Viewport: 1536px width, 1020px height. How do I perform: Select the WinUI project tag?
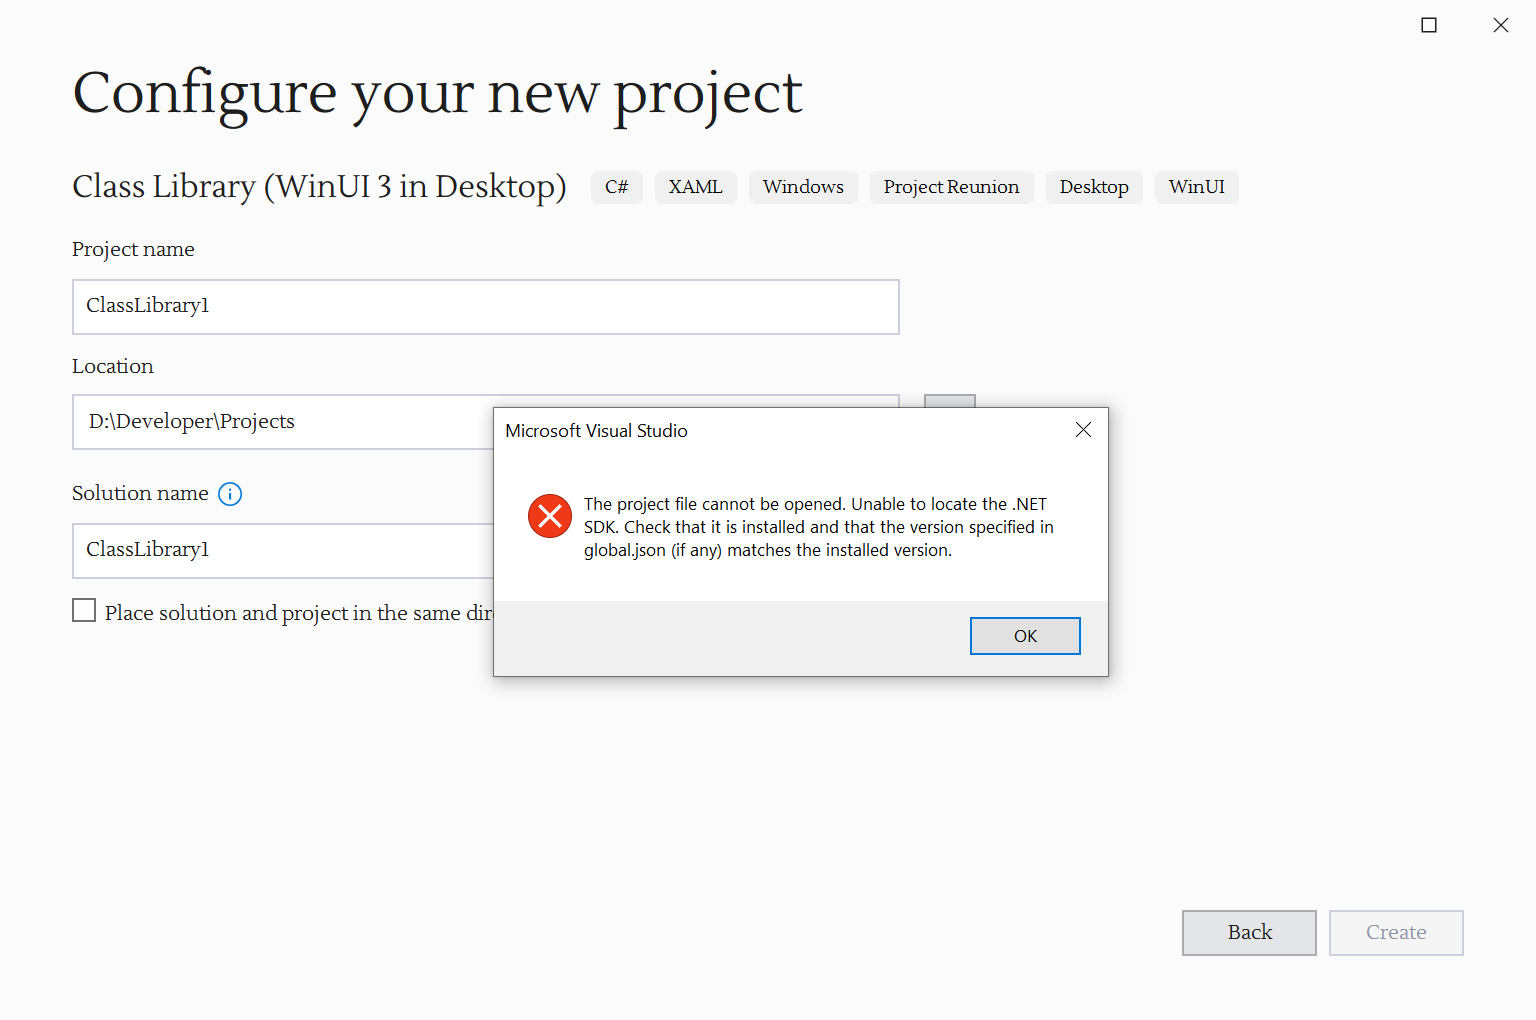[1196, 187]
